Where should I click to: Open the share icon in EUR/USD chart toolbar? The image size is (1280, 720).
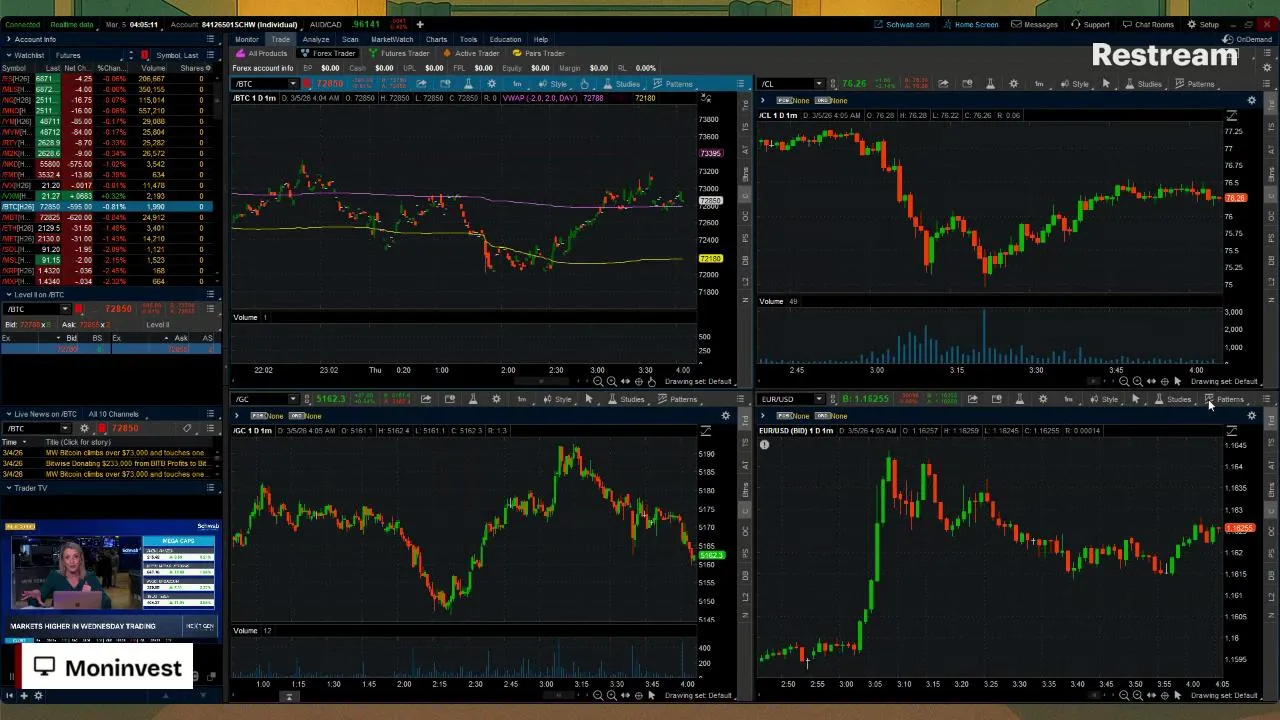pyautogui.click(x=973, y=399)
